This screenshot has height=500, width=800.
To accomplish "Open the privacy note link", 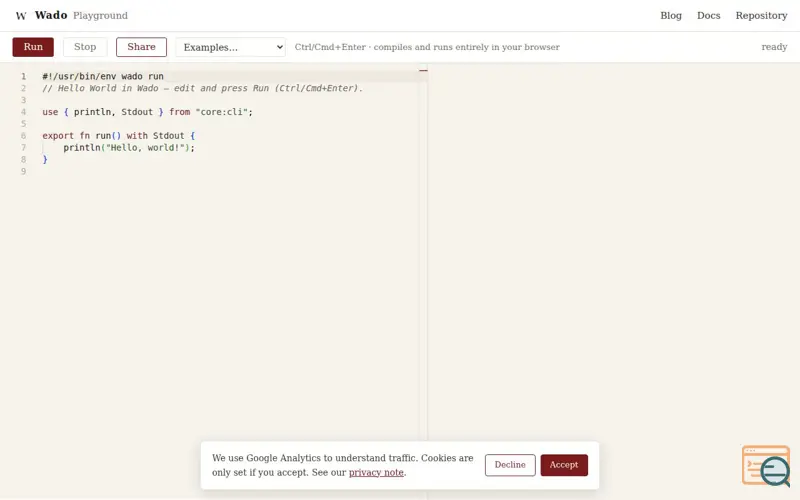I will coord(376,472).
